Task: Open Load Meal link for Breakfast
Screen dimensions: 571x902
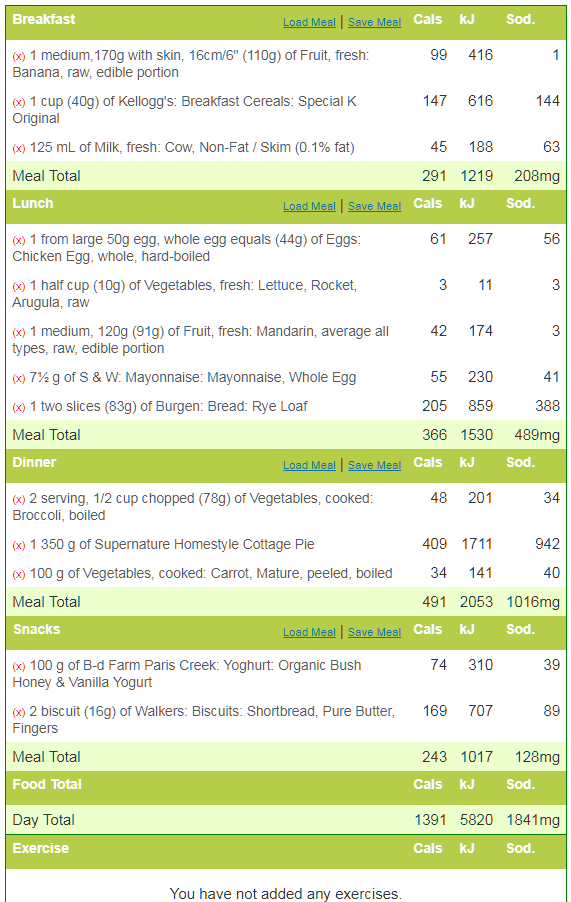Action: (309, 22)
